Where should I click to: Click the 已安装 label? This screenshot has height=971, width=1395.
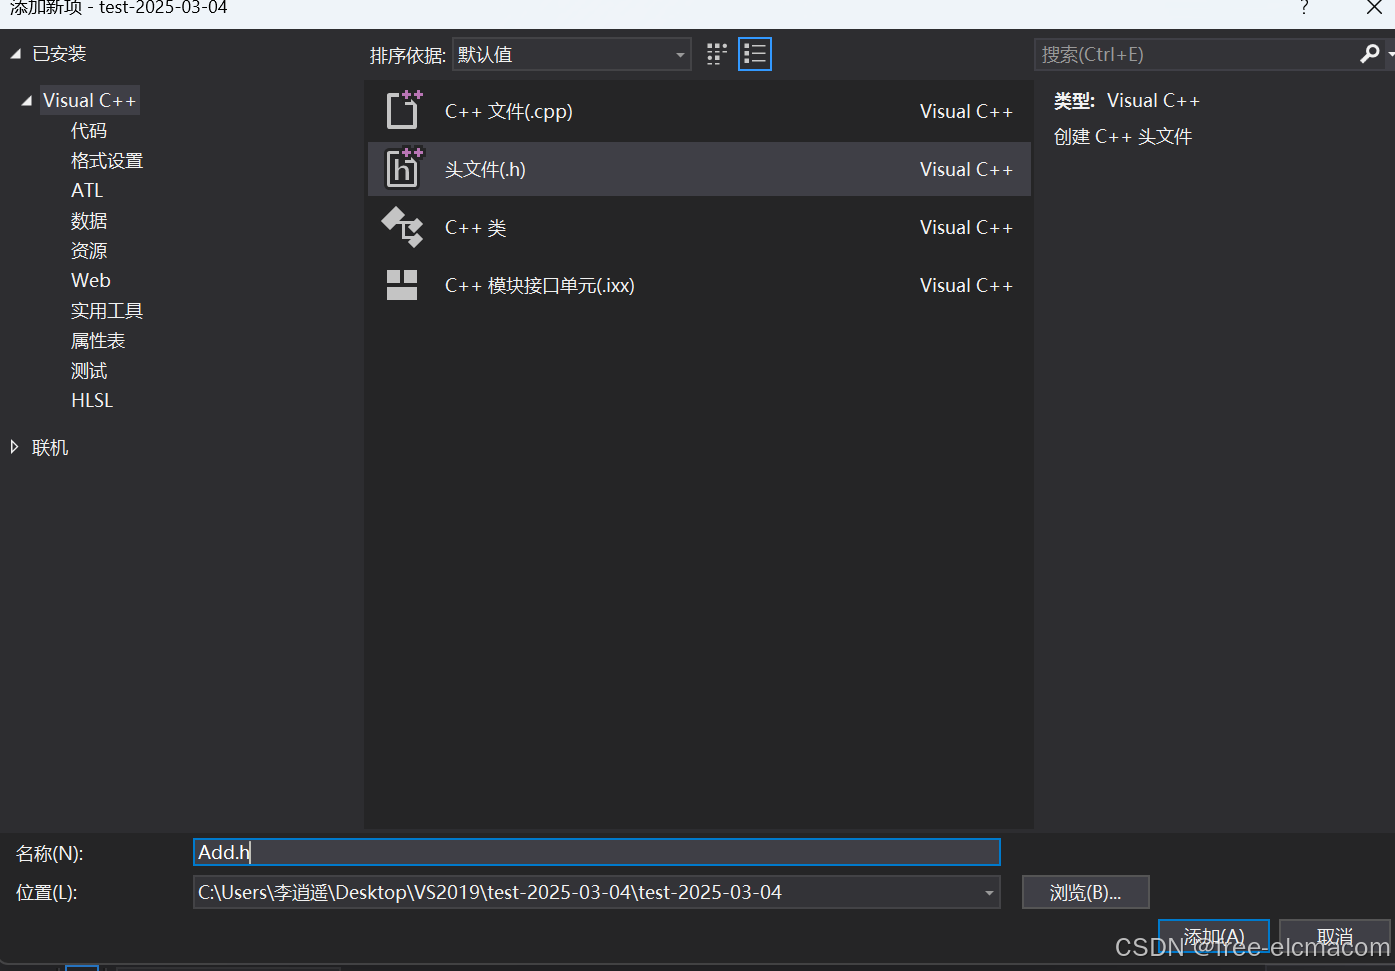[x=59, y=54]
